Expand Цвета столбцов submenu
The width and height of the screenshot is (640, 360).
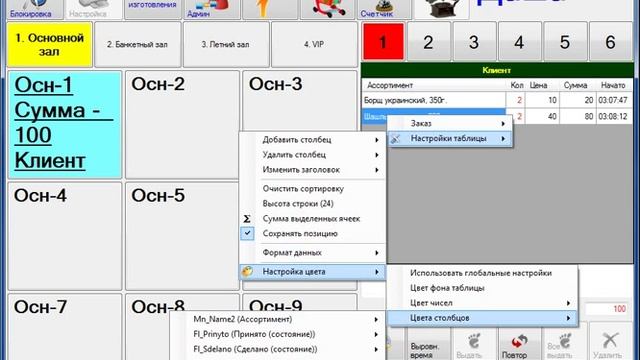[x=482, y=318]
